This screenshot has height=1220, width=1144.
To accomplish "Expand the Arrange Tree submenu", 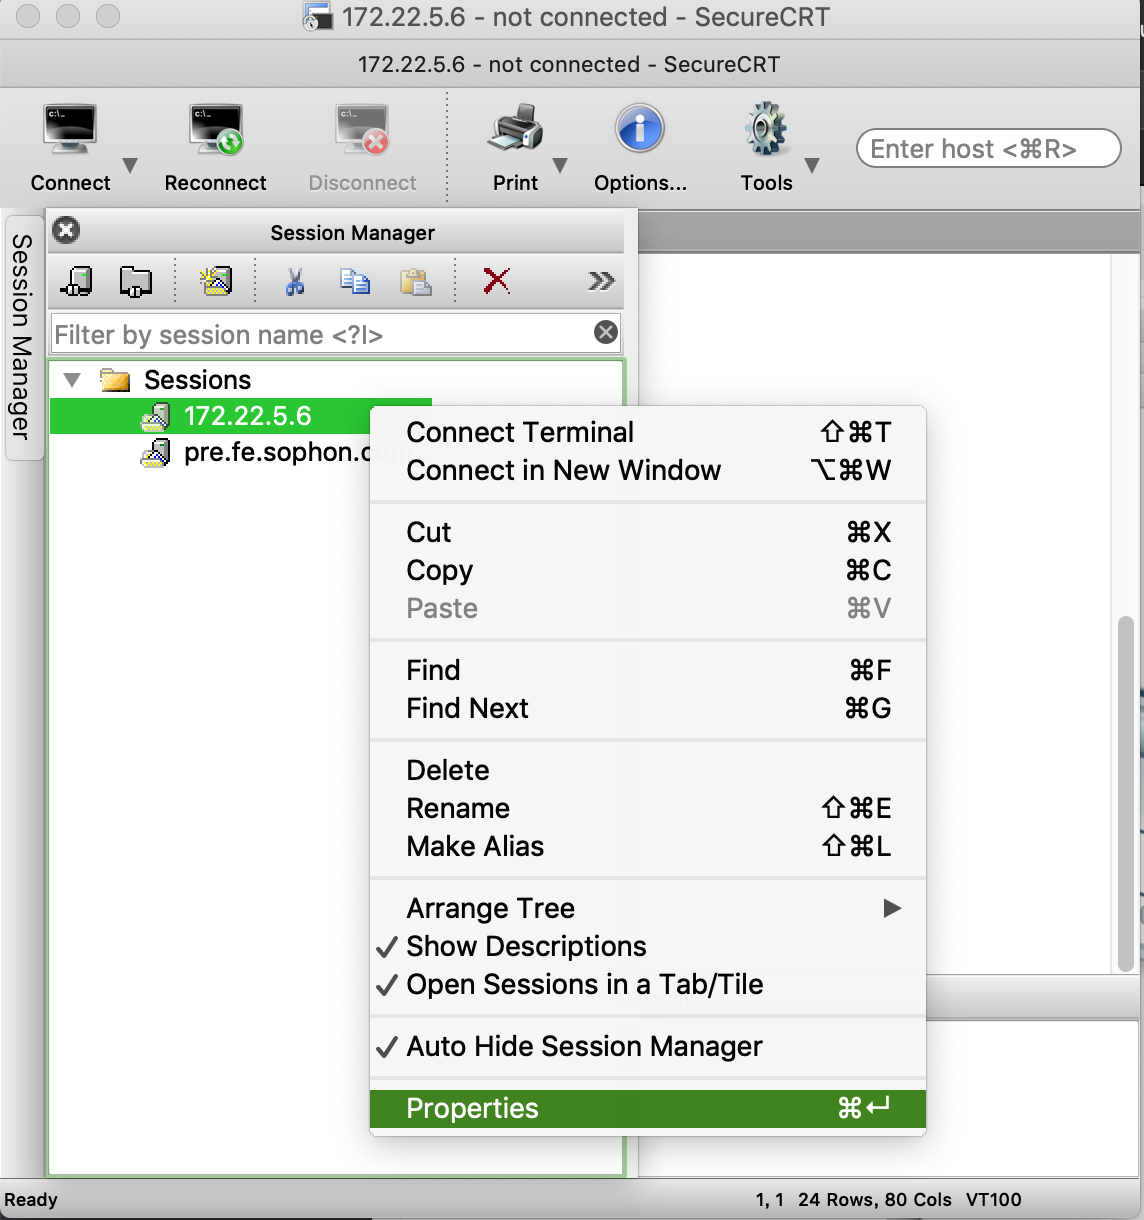I will pyautogui.click(x=490, y=908).
